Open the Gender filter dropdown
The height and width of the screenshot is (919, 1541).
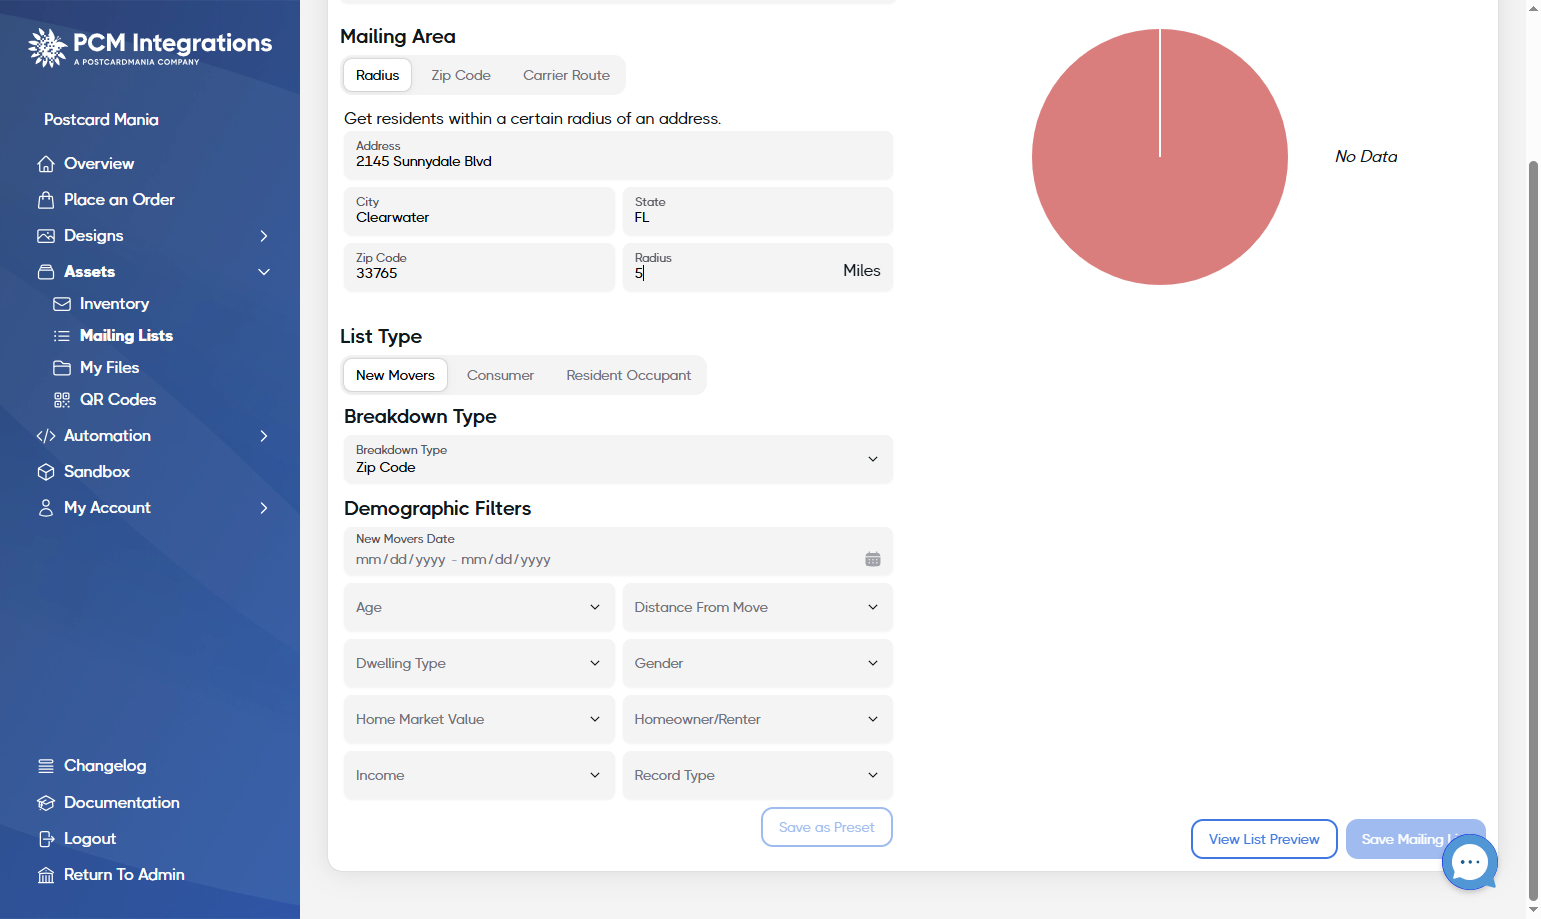pos(757,663)
